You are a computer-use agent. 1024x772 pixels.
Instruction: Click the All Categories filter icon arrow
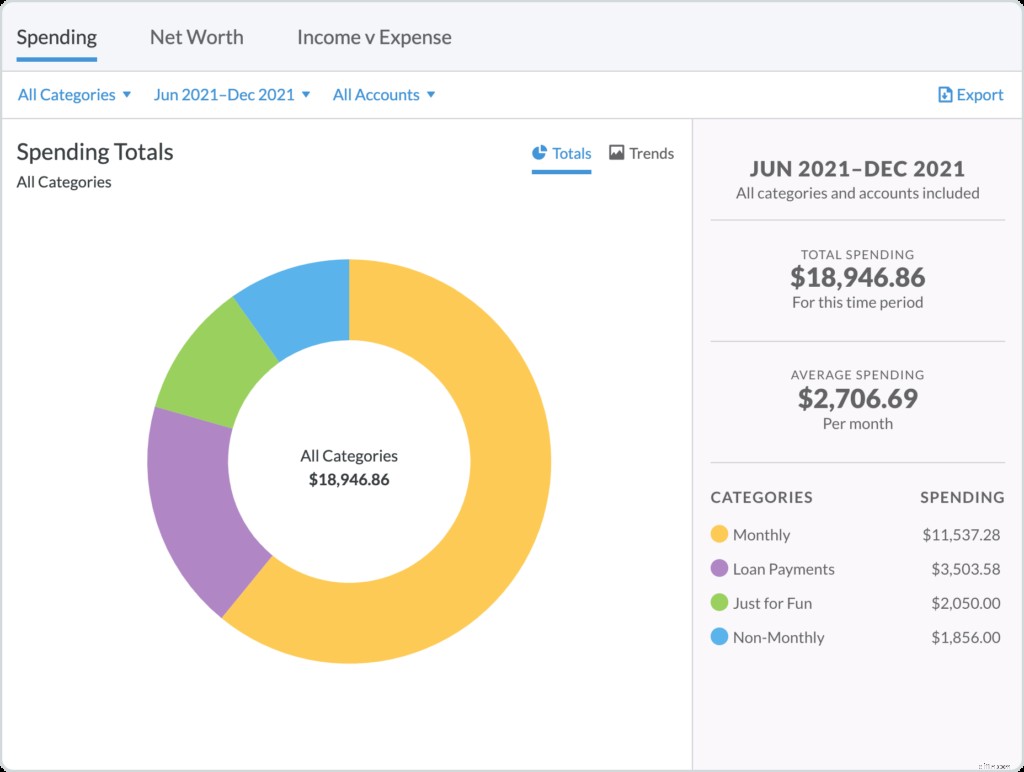pyautogui.click(x=127, y=94)
